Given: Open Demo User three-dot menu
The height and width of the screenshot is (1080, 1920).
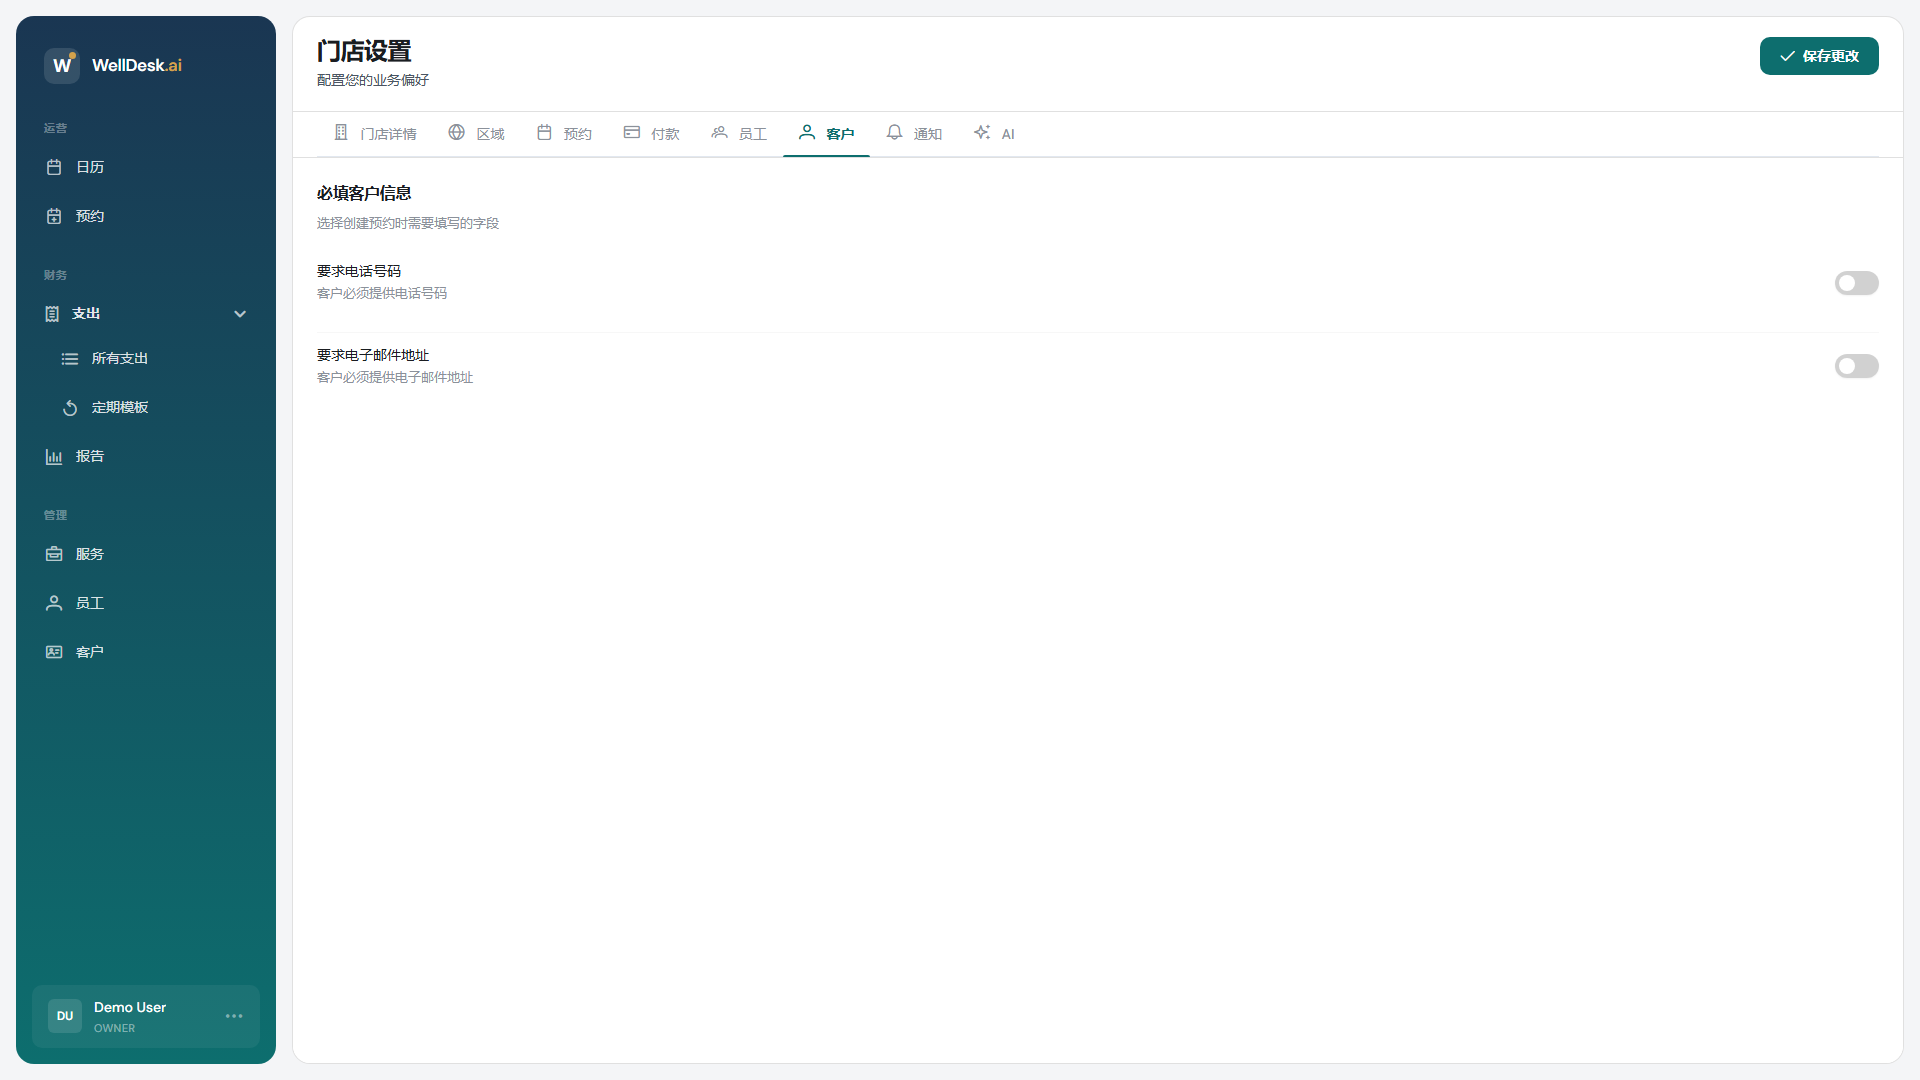Looking at the screenshot, I should point(234,1016).
